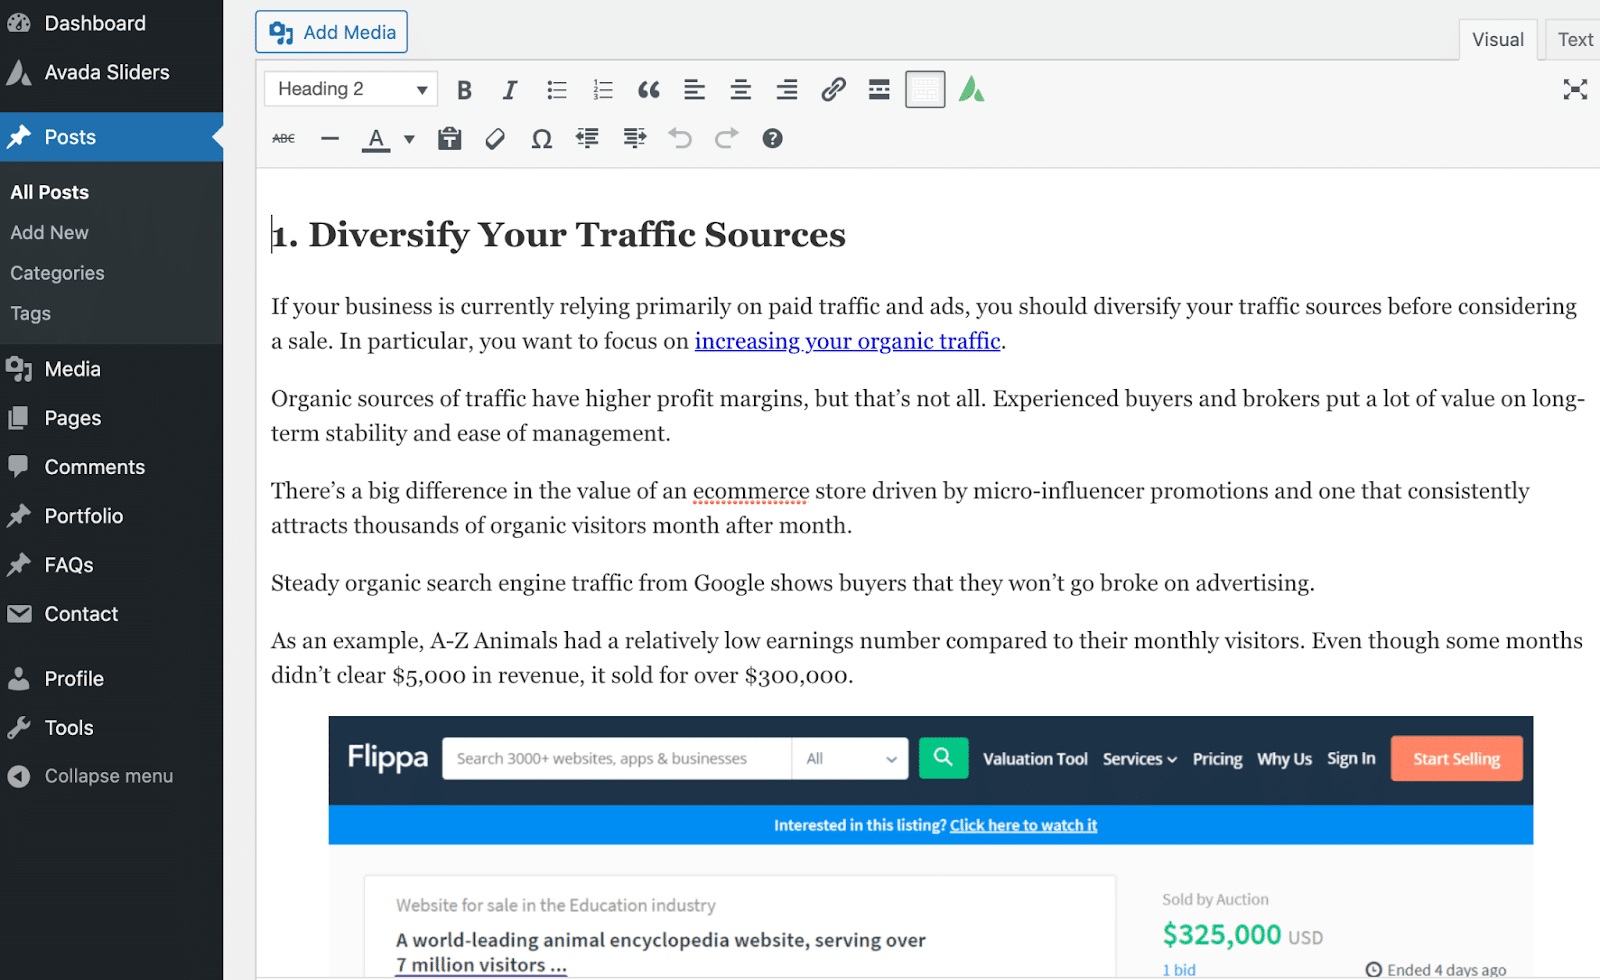The width and height of the screenshot is (1600, 980).
Task: Open the Comments section from the sidebar
Action: (93, 466)
